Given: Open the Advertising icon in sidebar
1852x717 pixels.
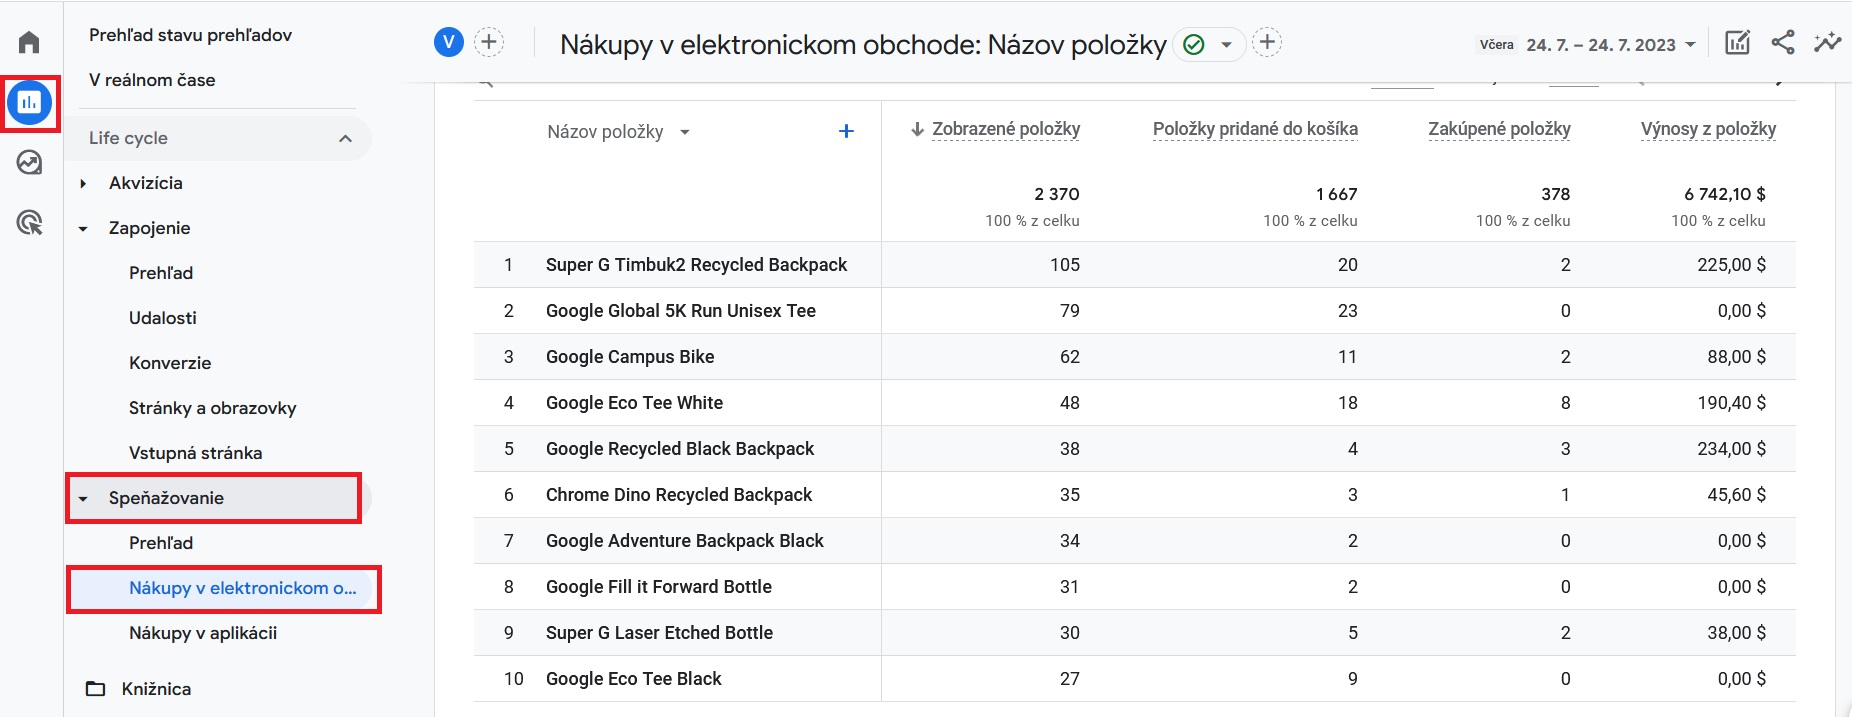Looking at the screenshot, I should point(29,222).
